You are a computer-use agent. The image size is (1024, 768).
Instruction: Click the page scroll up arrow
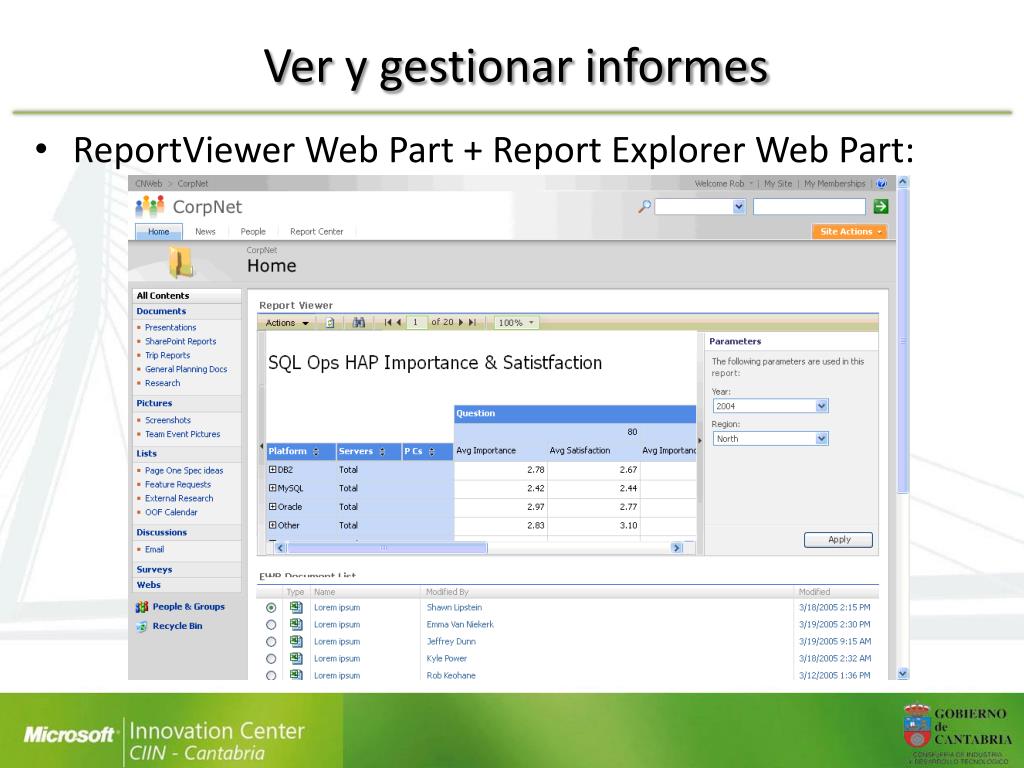(x=903, y=182)
